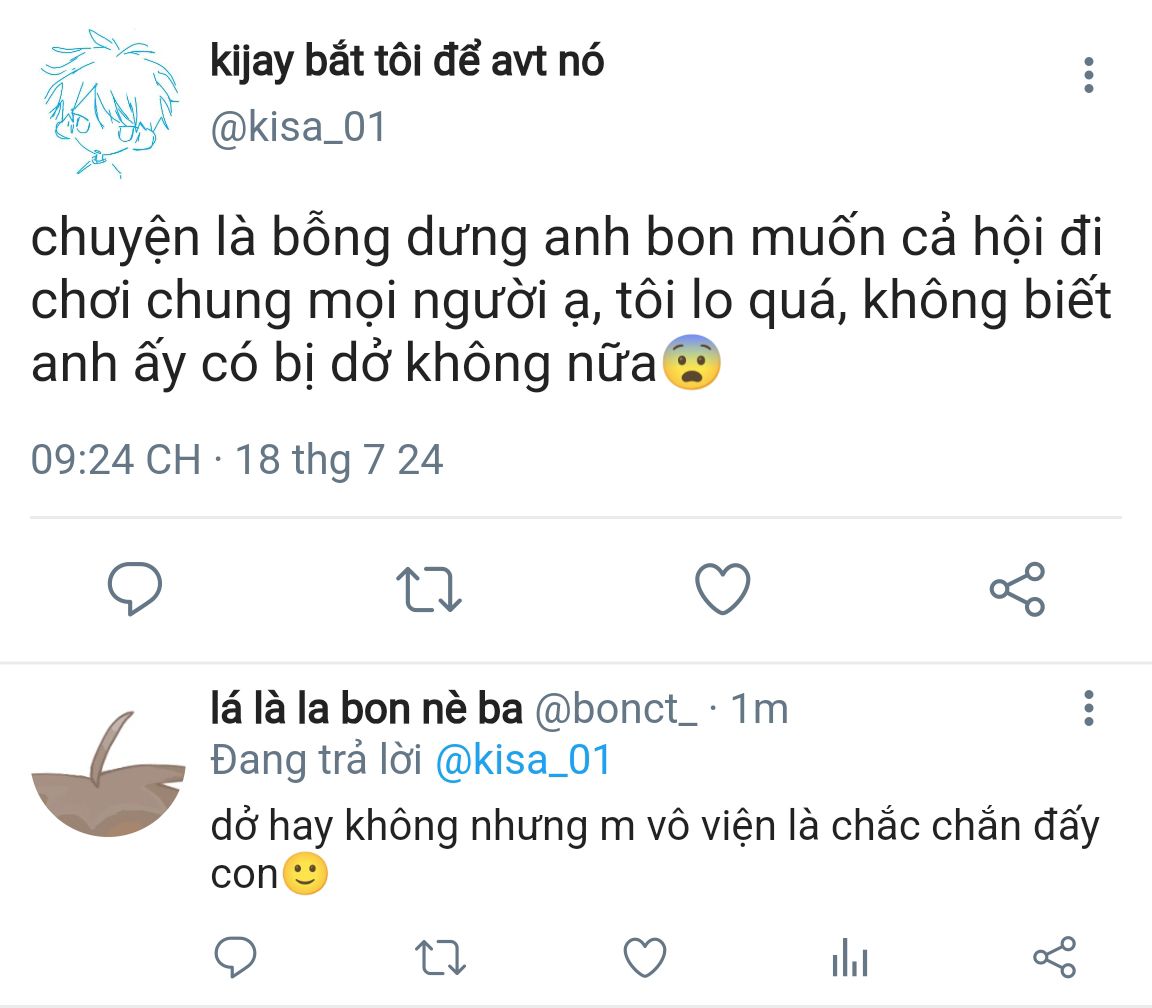The image size is (1152, 1008).
Task: Share the reply from bonct_
Action: [1054, 958]
